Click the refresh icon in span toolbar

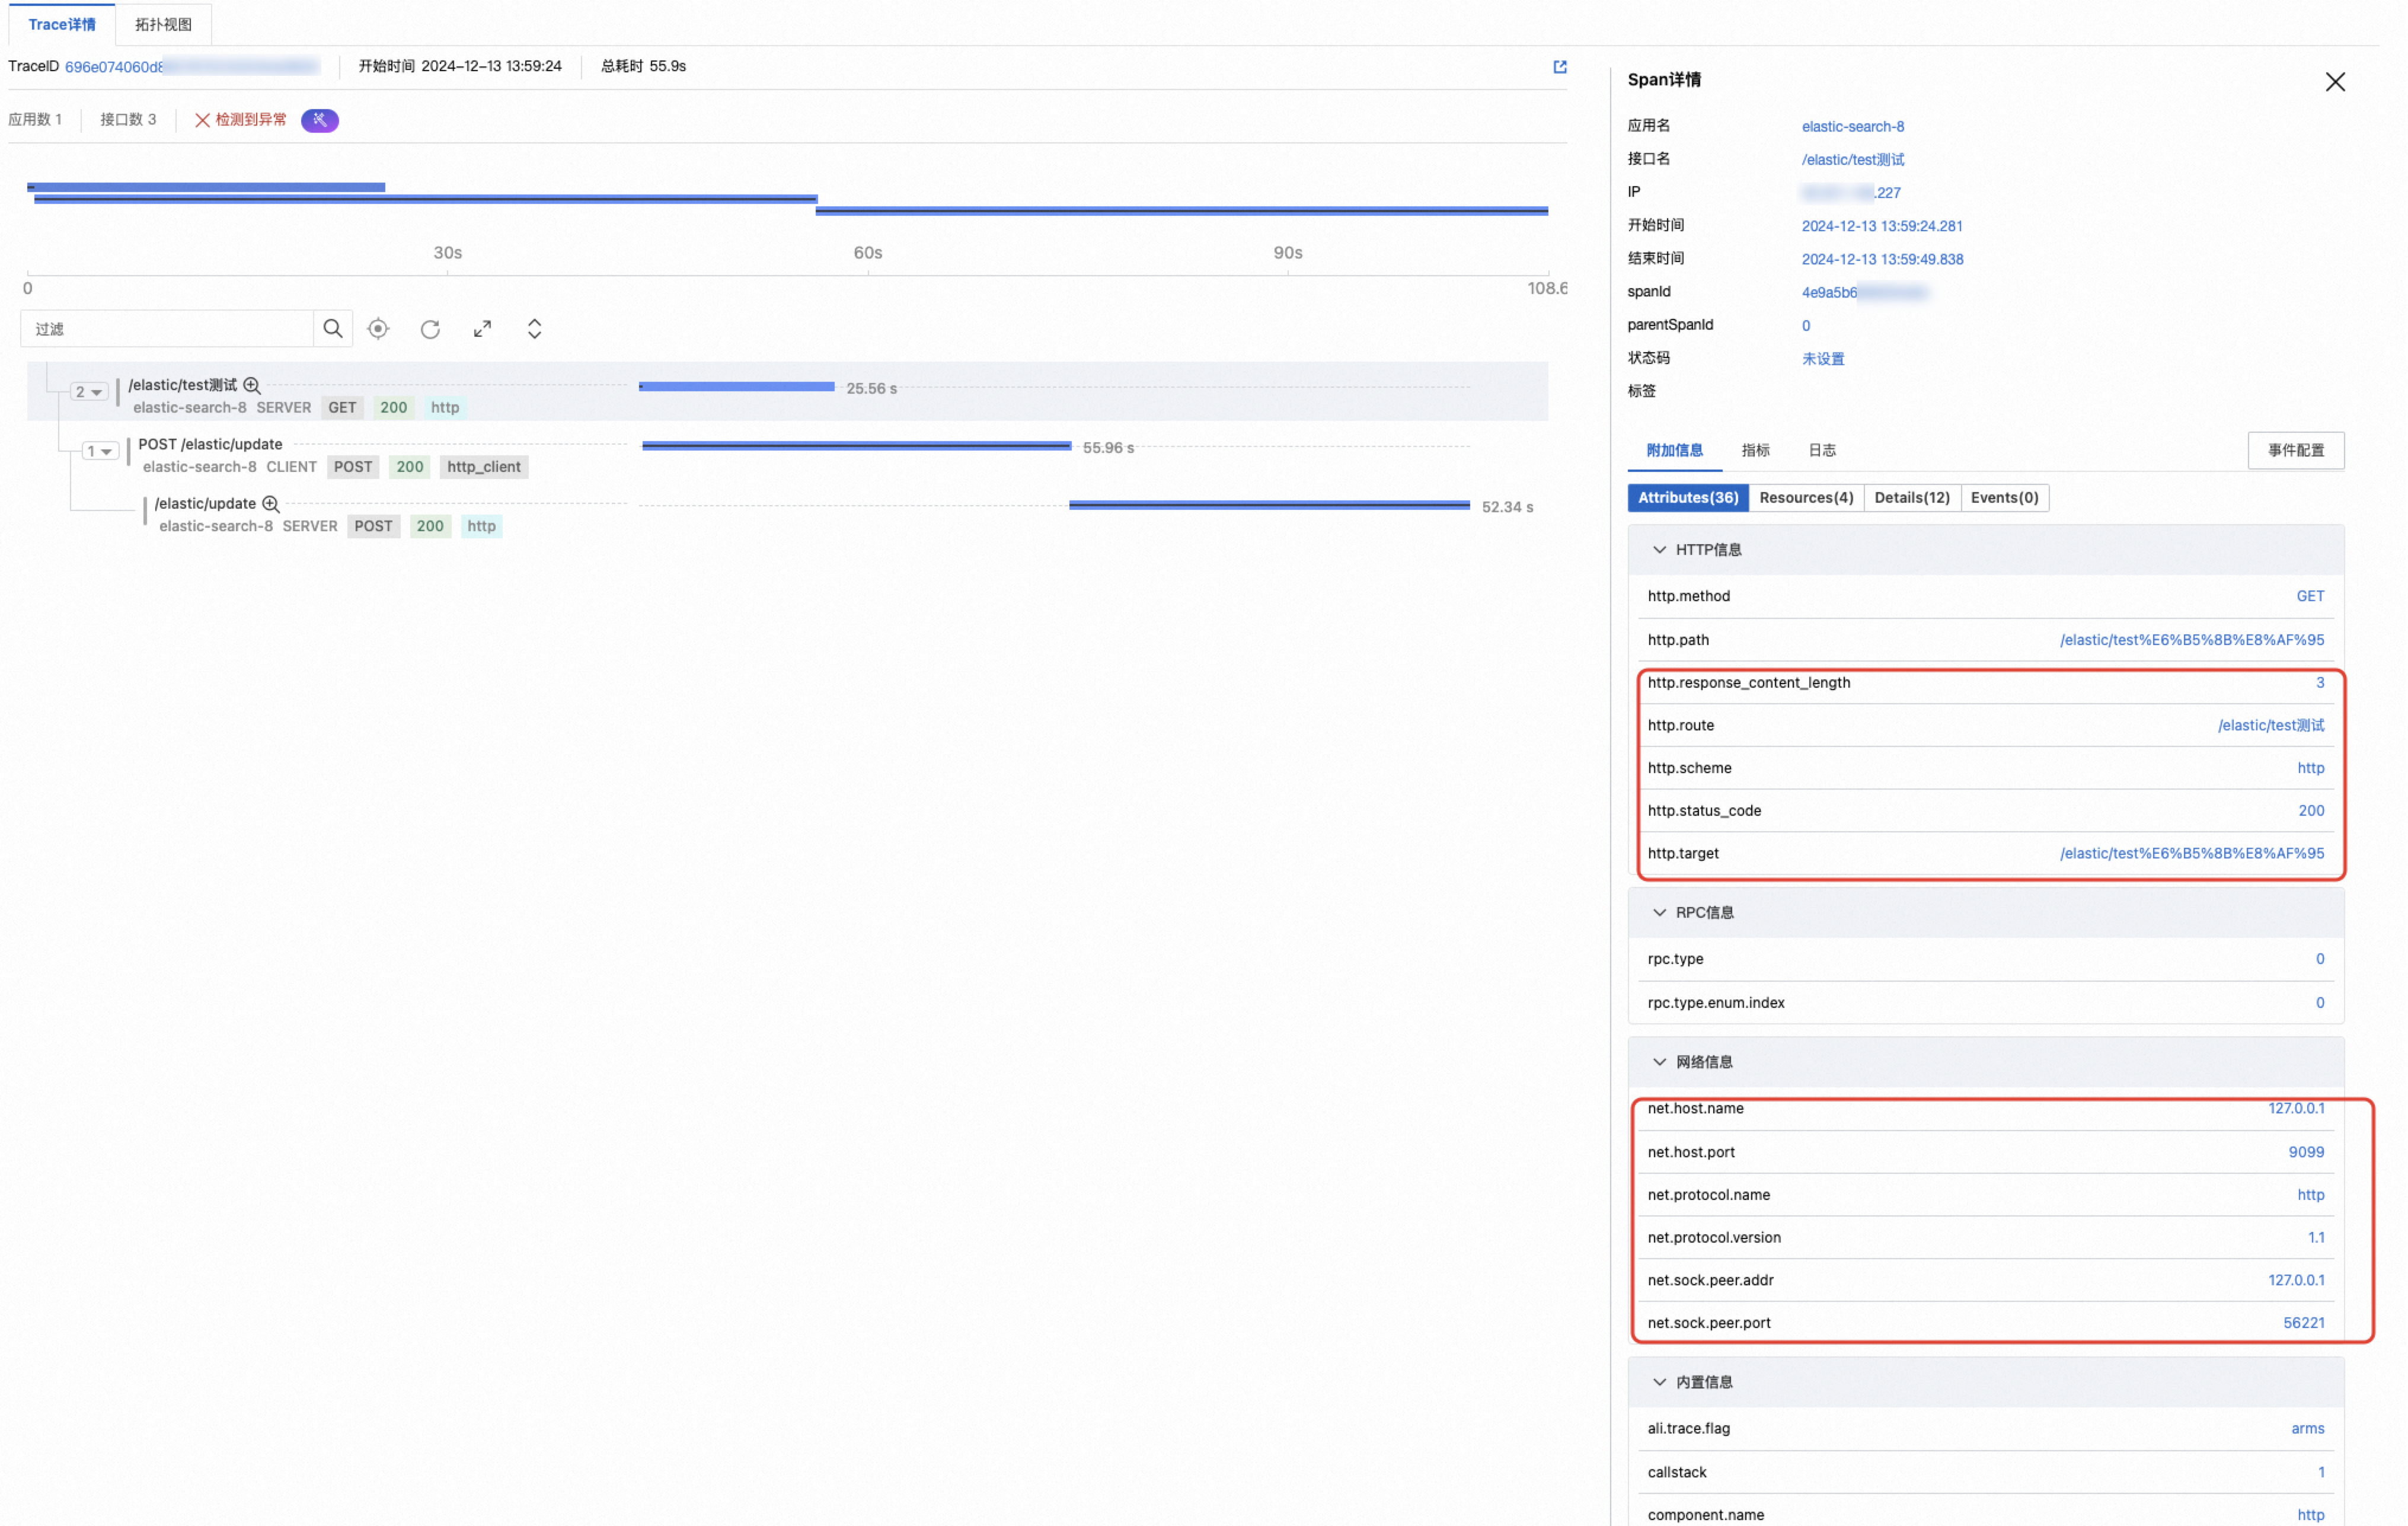tap(430, 329)
